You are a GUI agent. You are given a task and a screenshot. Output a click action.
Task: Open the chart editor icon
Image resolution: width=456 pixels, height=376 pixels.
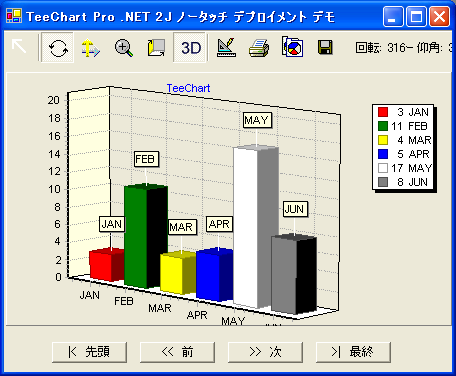pyautogui.click(x=226, y=47)
